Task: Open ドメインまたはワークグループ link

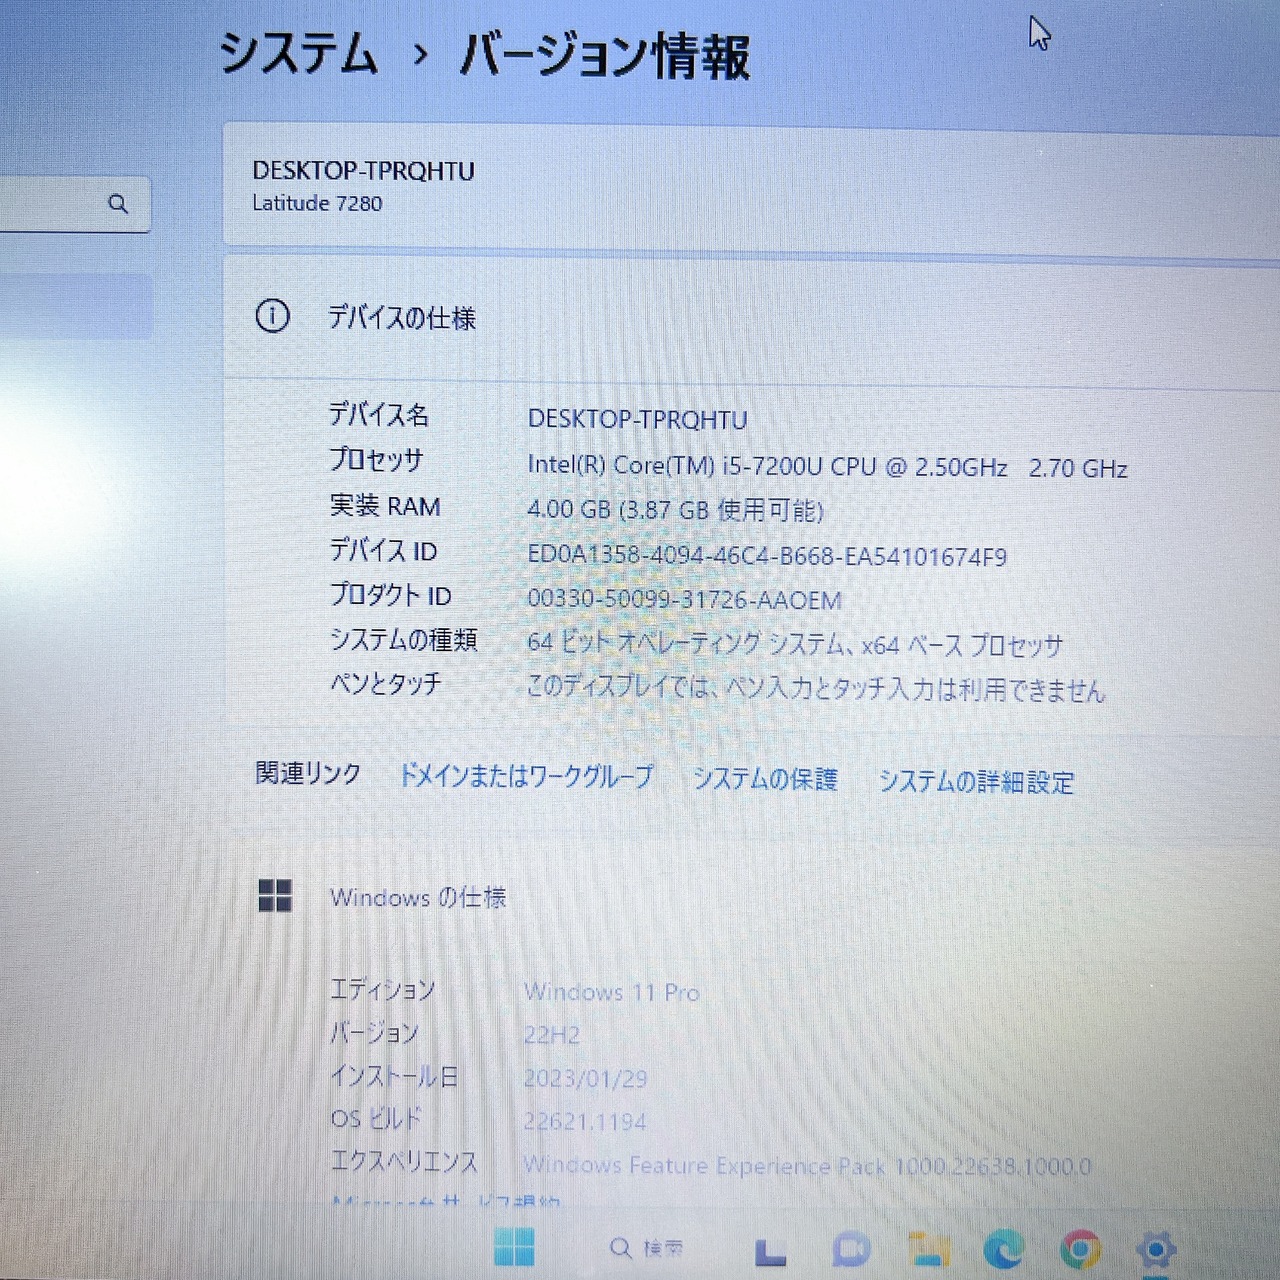Action: click(x=526, y=776)
